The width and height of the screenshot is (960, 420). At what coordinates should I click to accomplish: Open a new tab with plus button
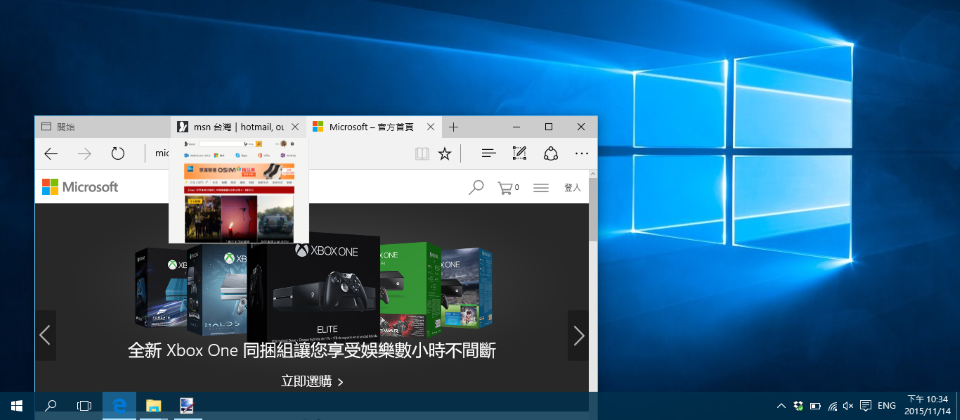point(453,127)
